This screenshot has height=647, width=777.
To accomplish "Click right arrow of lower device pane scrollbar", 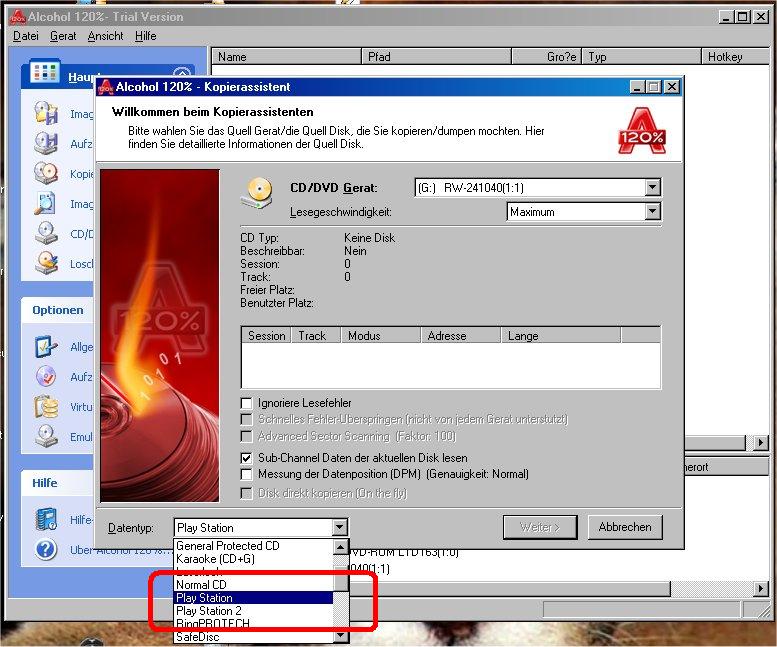I will 761,588.
